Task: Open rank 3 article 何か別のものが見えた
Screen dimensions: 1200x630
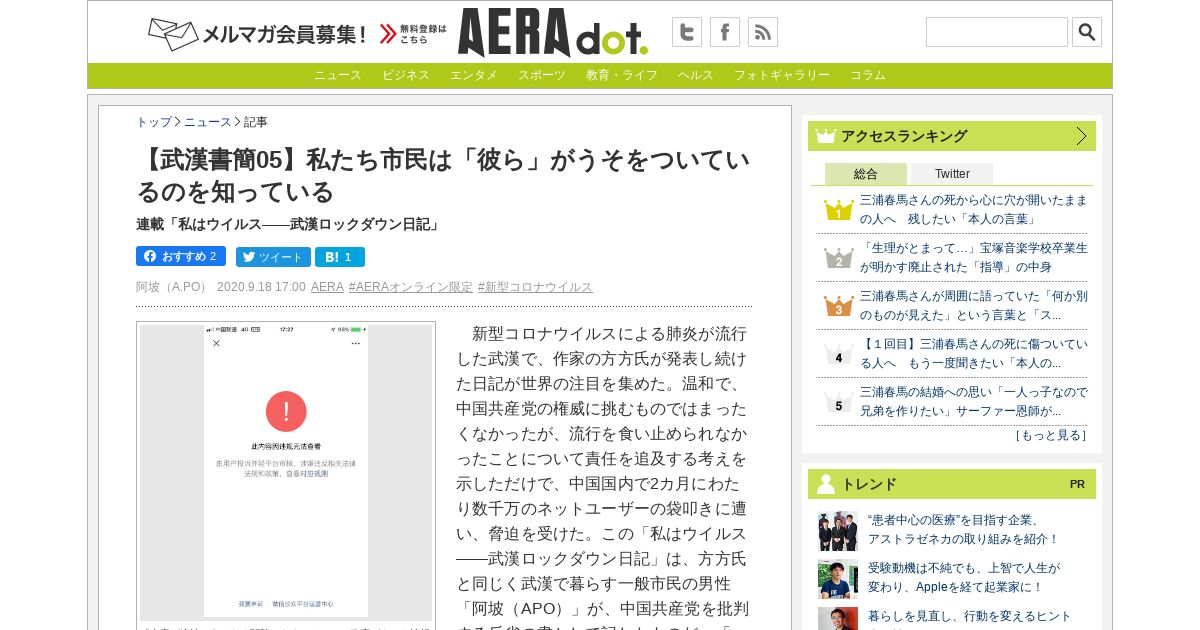Action: (973, 305)
